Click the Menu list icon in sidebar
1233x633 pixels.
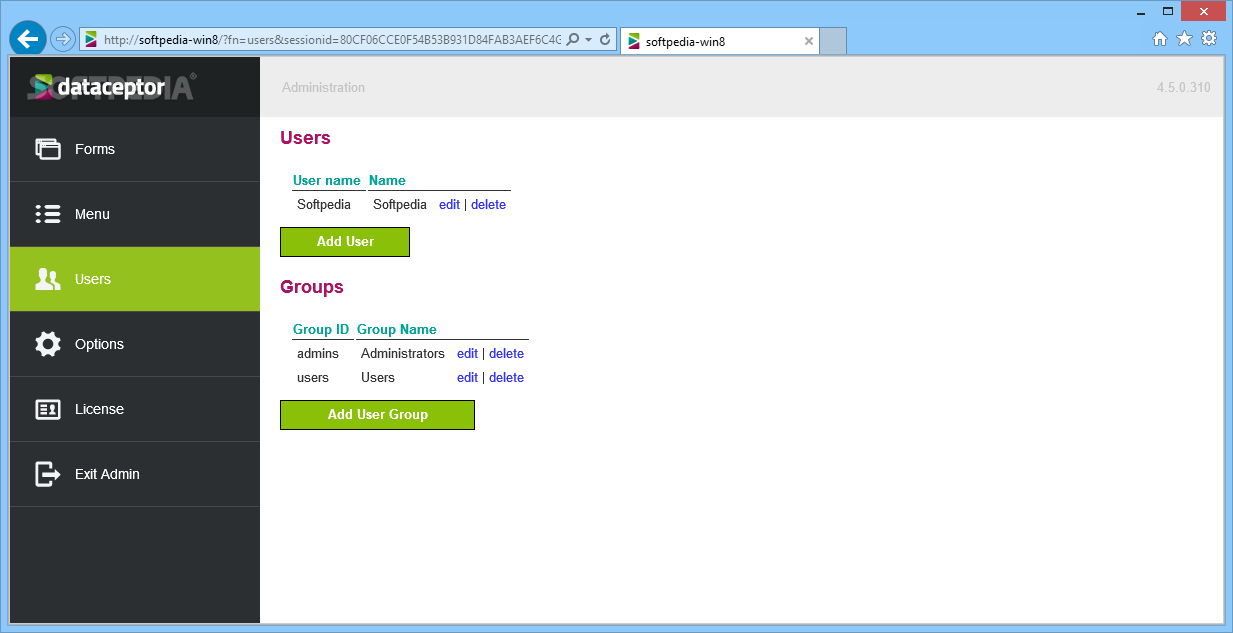(48, 214)
